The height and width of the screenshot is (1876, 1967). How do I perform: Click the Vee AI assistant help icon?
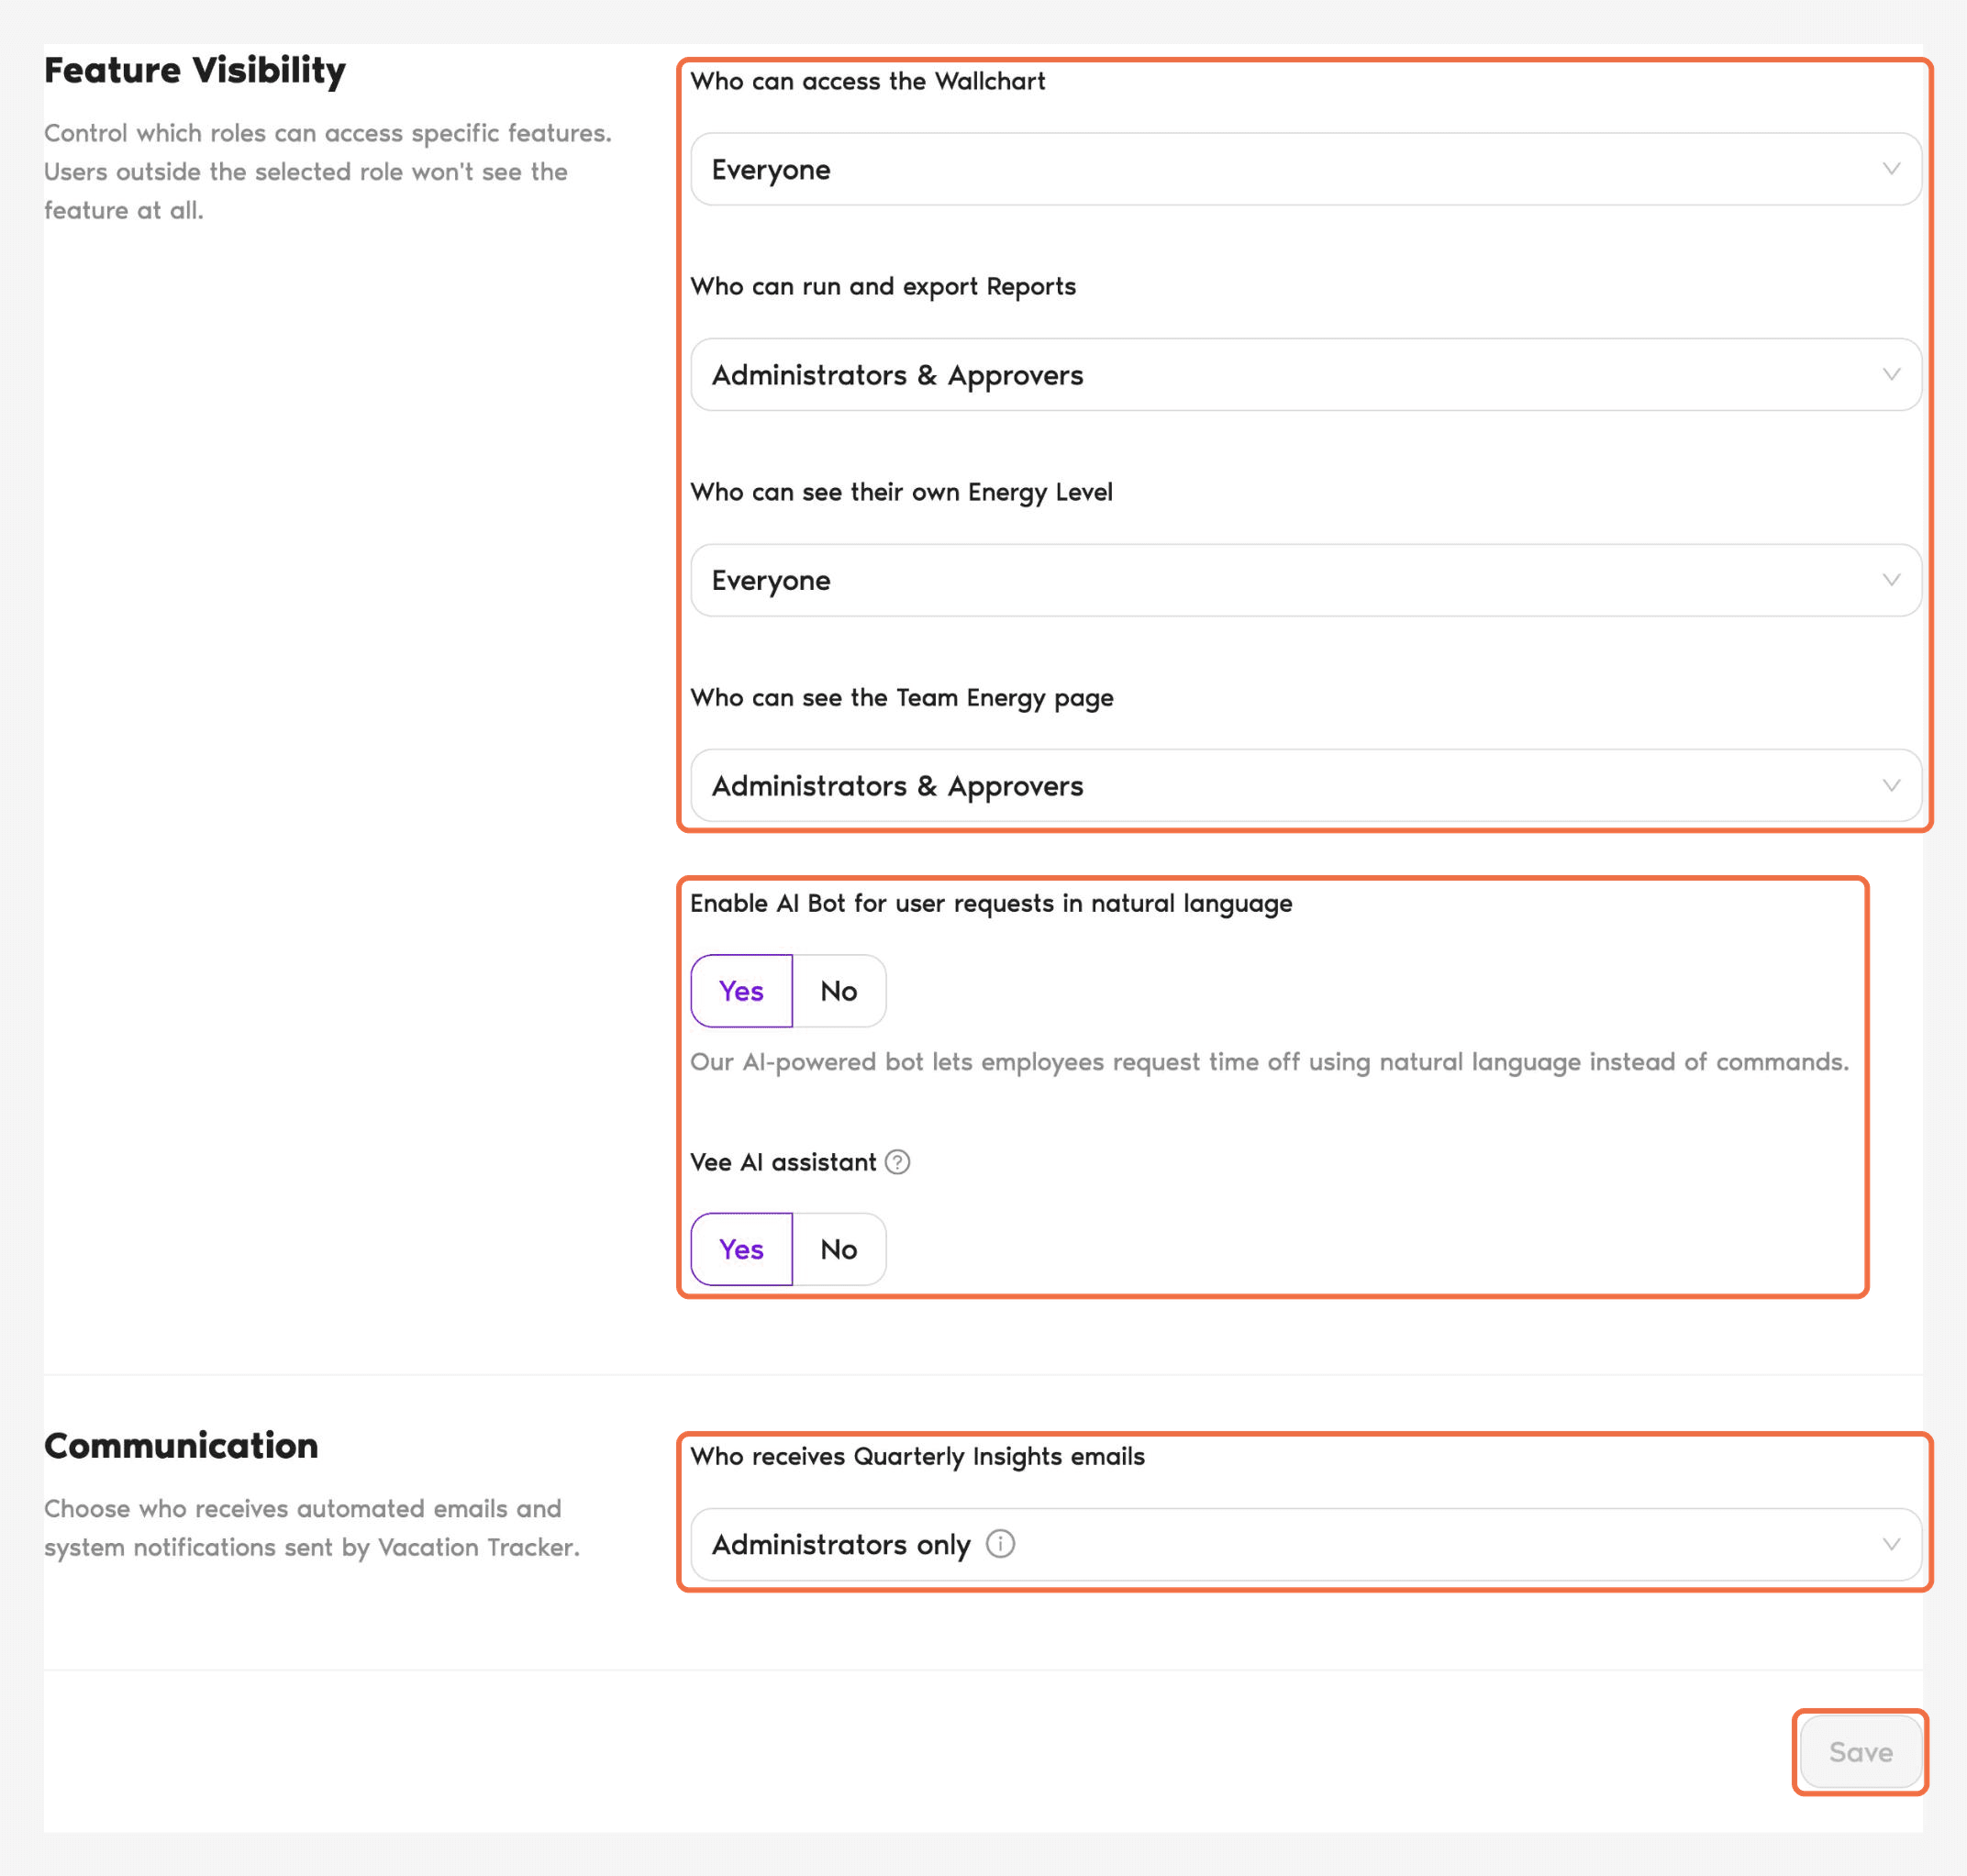tap(897, 1162)
